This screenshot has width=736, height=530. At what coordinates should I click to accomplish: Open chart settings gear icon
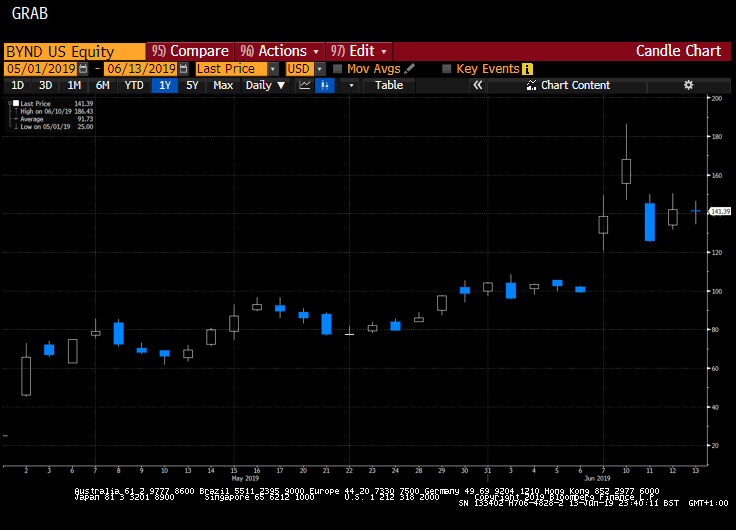pos(688,86)
